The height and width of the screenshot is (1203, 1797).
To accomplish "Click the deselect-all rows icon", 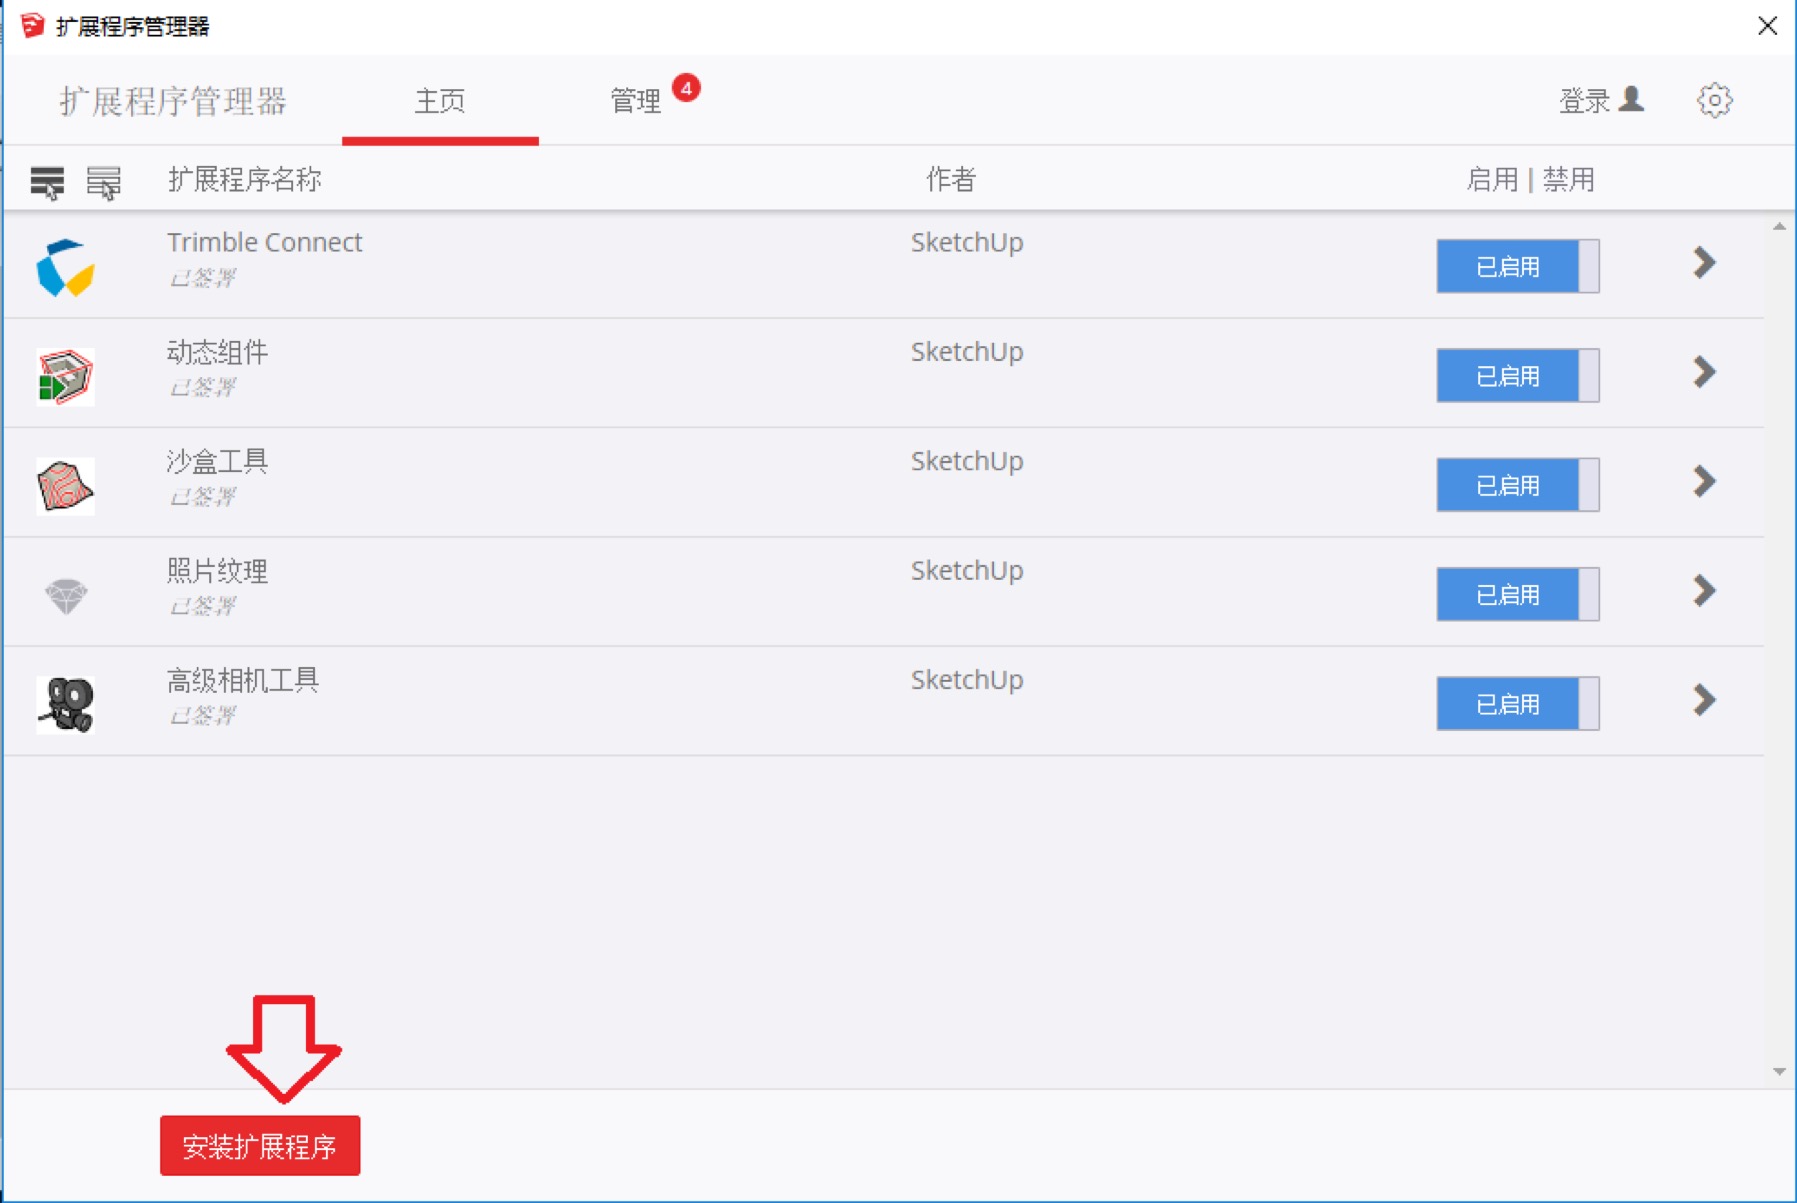I will click(x=104, y=183).
